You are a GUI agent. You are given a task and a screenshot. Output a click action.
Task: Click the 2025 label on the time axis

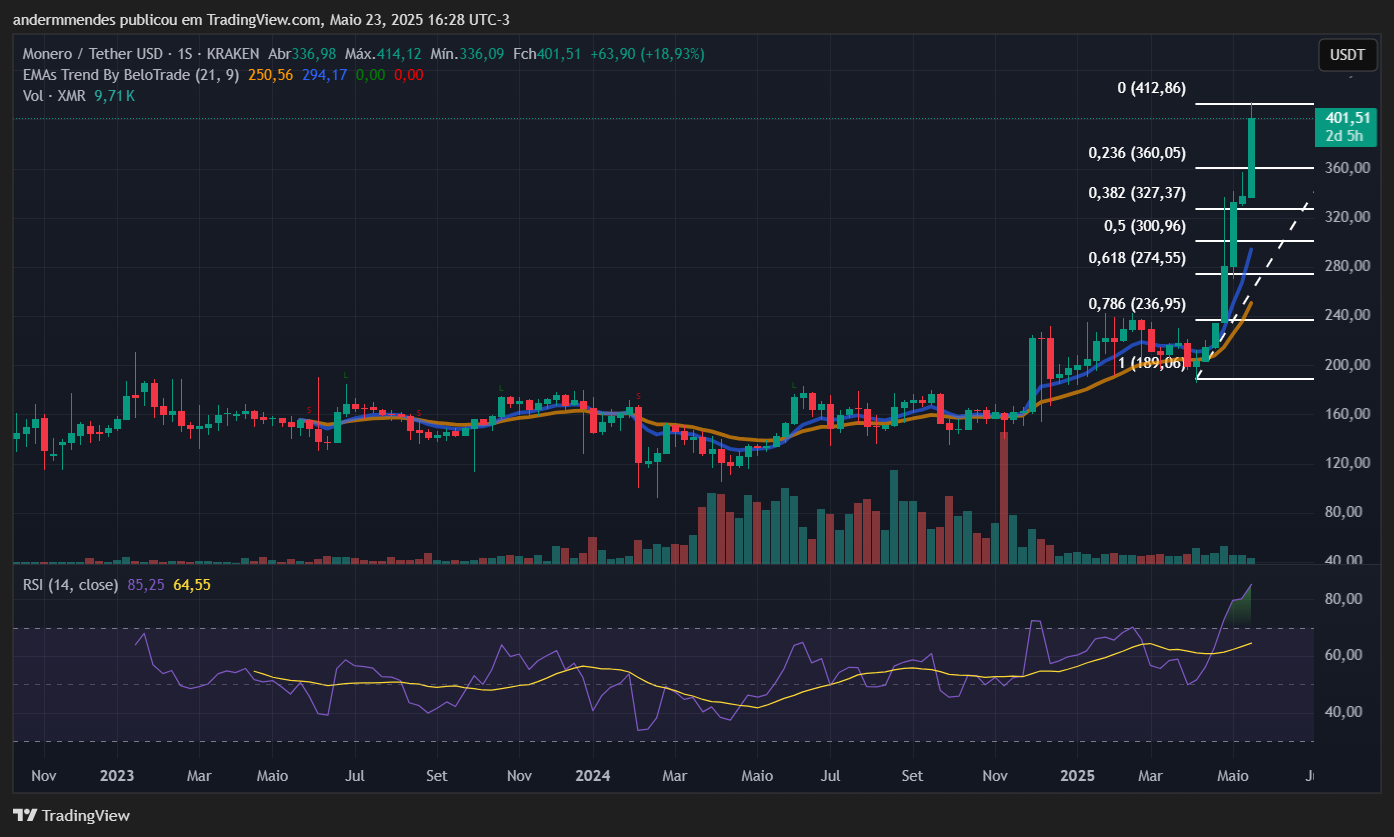click(1079, 776)
